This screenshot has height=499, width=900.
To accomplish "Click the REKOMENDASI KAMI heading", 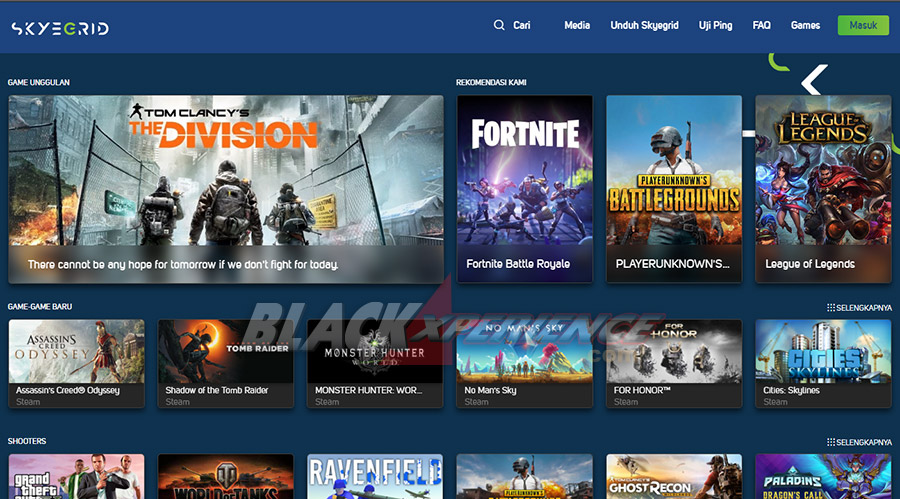I will coord(491,83).
